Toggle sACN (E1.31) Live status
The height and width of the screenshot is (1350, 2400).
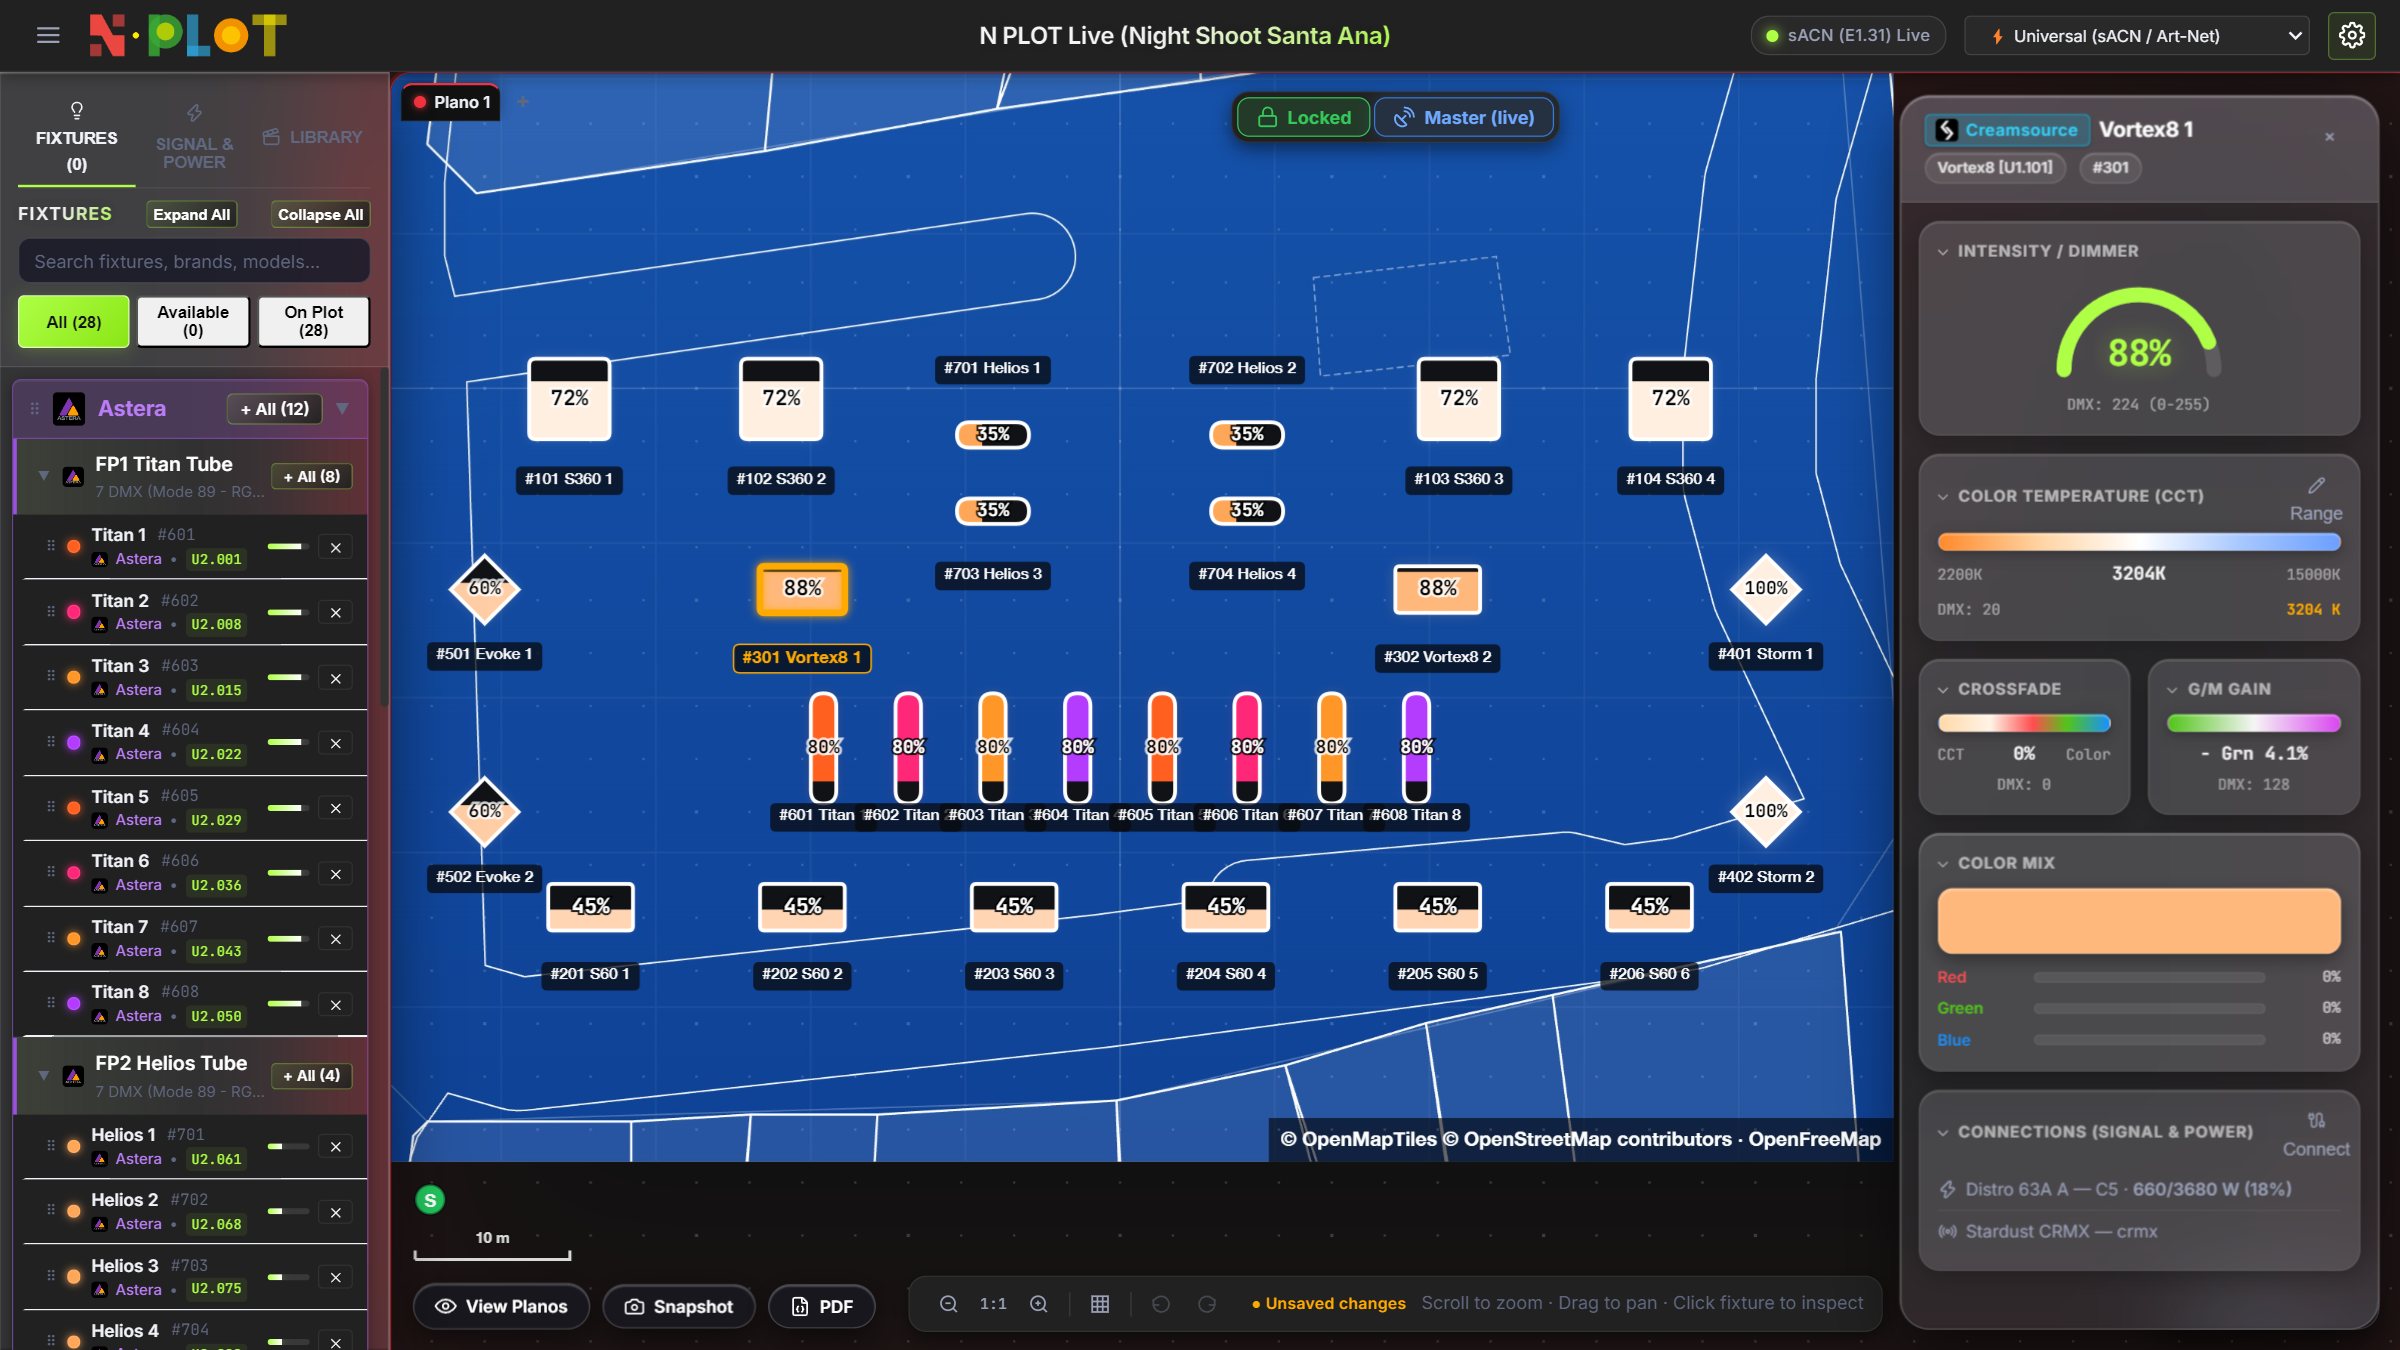pos(1848,36)
